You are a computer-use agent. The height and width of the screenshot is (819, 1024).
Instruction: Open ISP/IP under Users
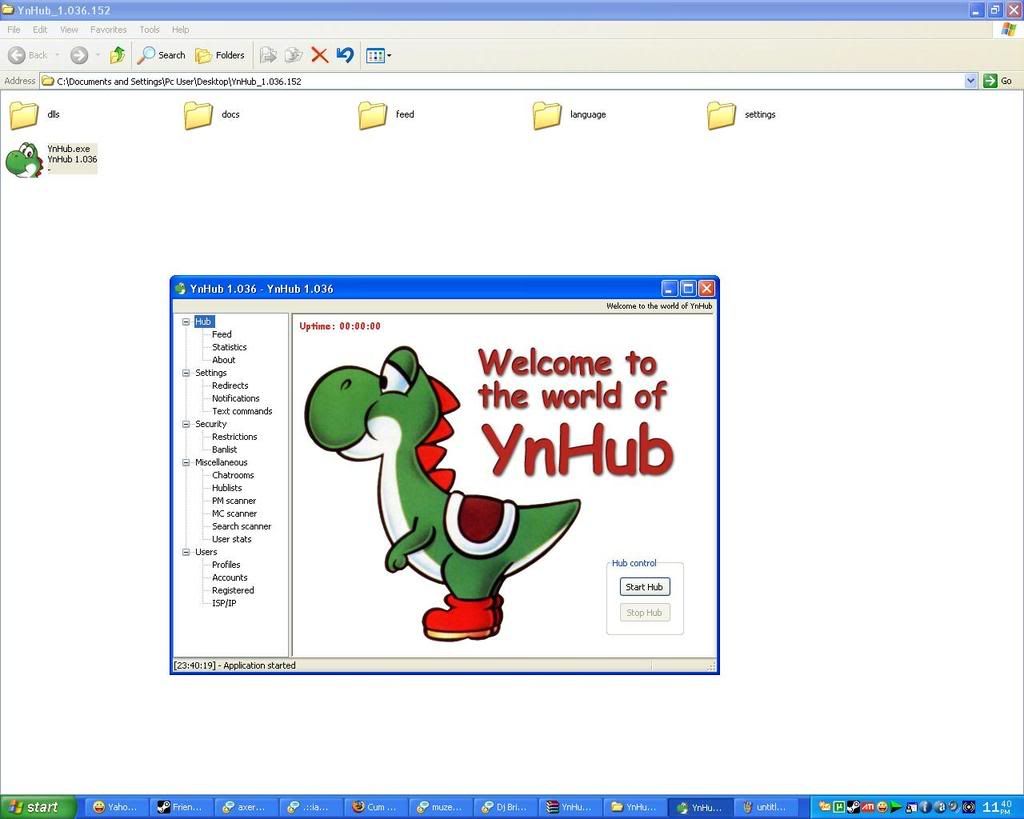click(224, 603)
